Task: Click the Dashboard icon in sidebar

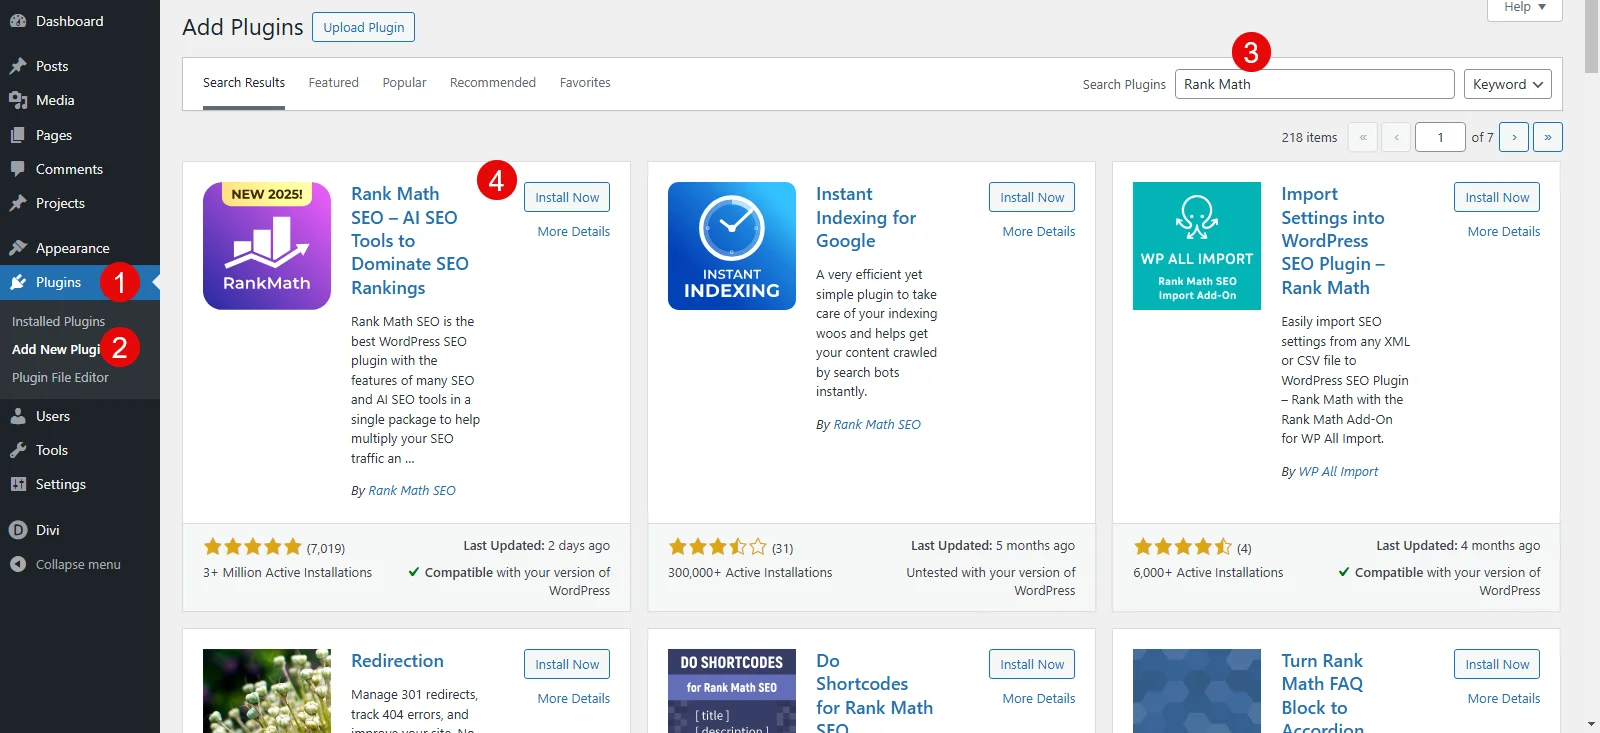Action: click(x=18, y=21)
